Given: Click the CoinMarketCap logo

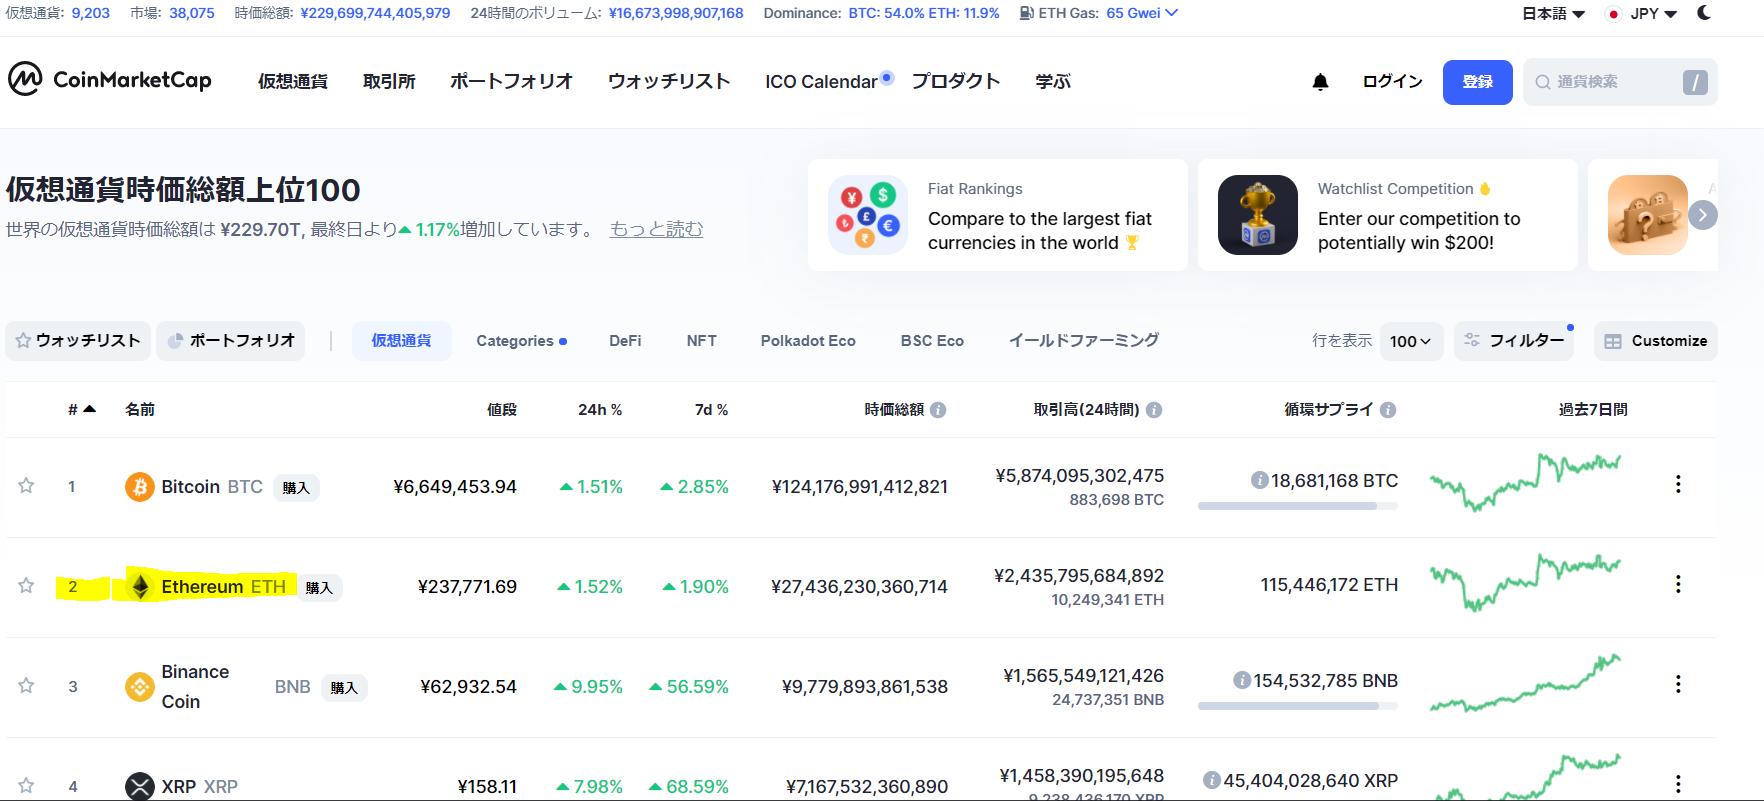Looking at the screenshot, I should pos(110,79).
